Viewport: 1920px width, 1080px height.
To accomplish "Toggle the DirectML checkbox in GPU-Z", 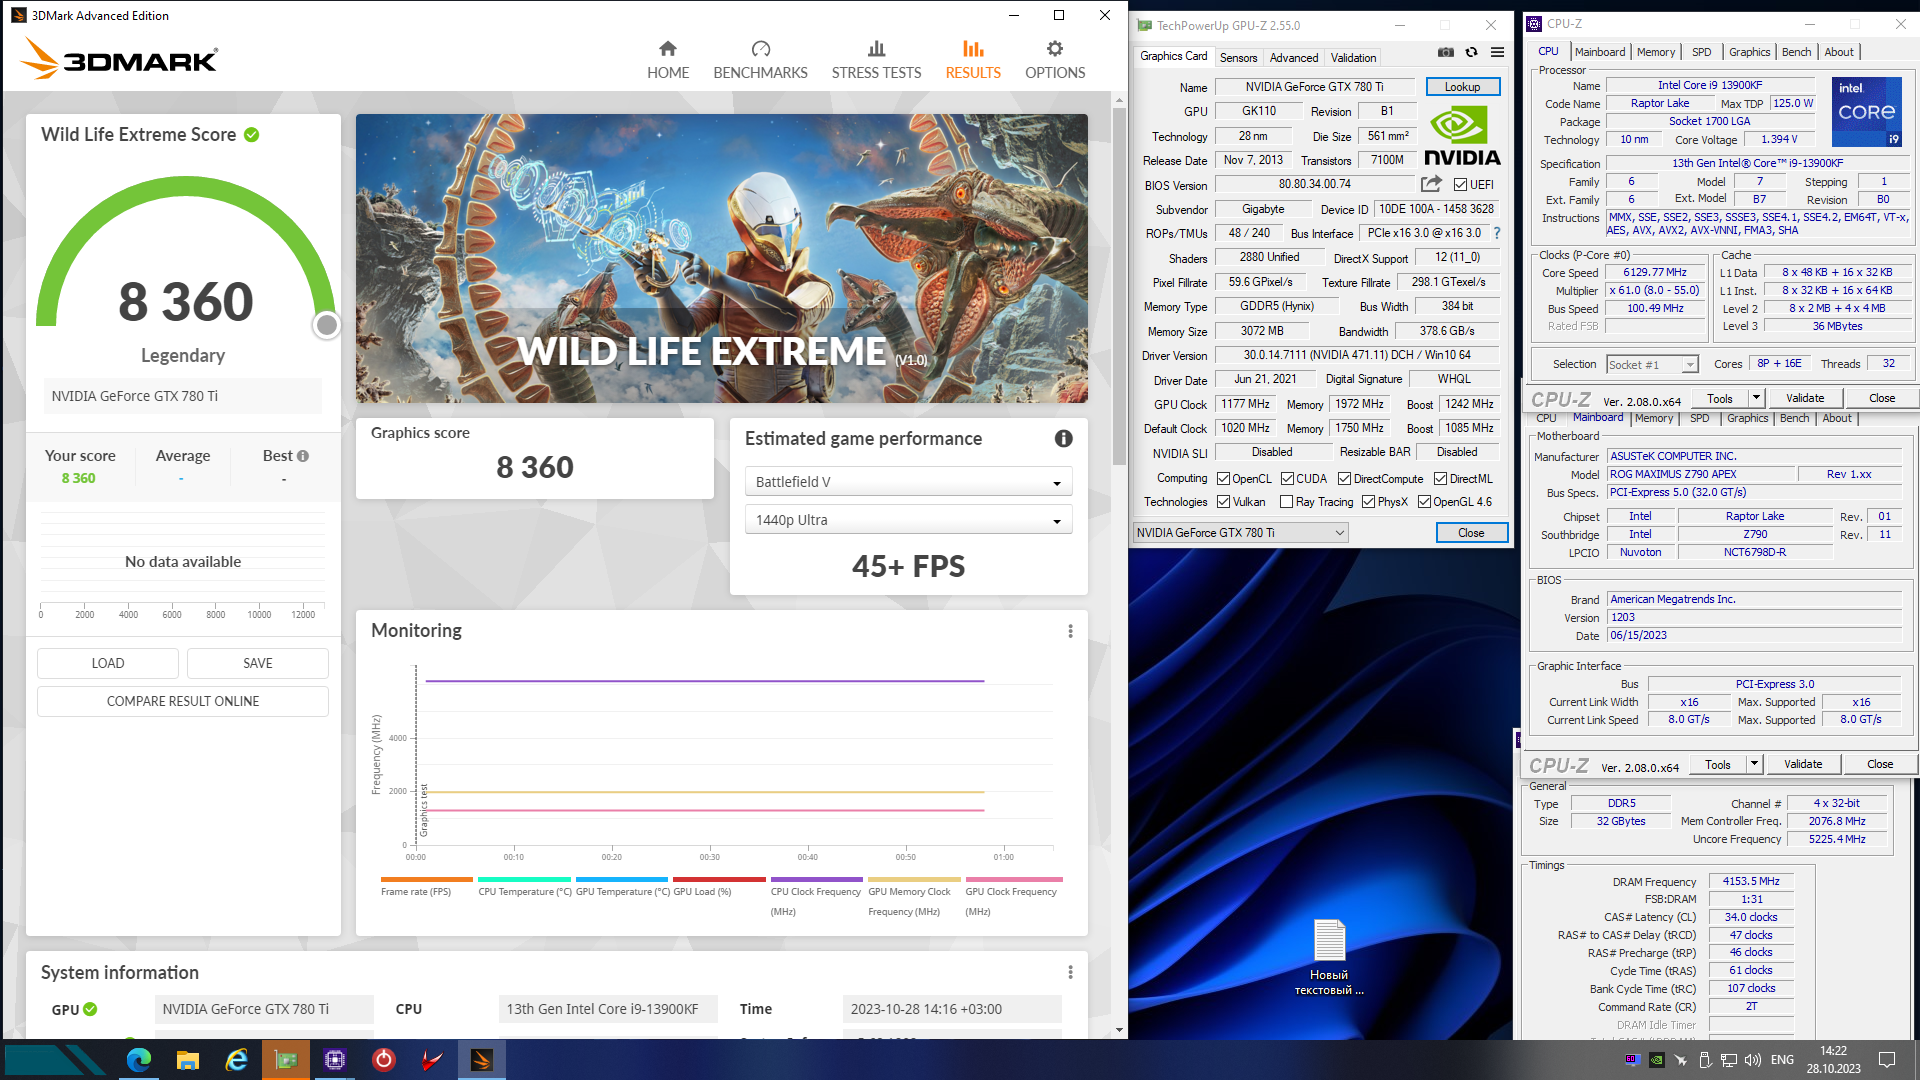I will pyautogui.click(x=1440, y=479).
